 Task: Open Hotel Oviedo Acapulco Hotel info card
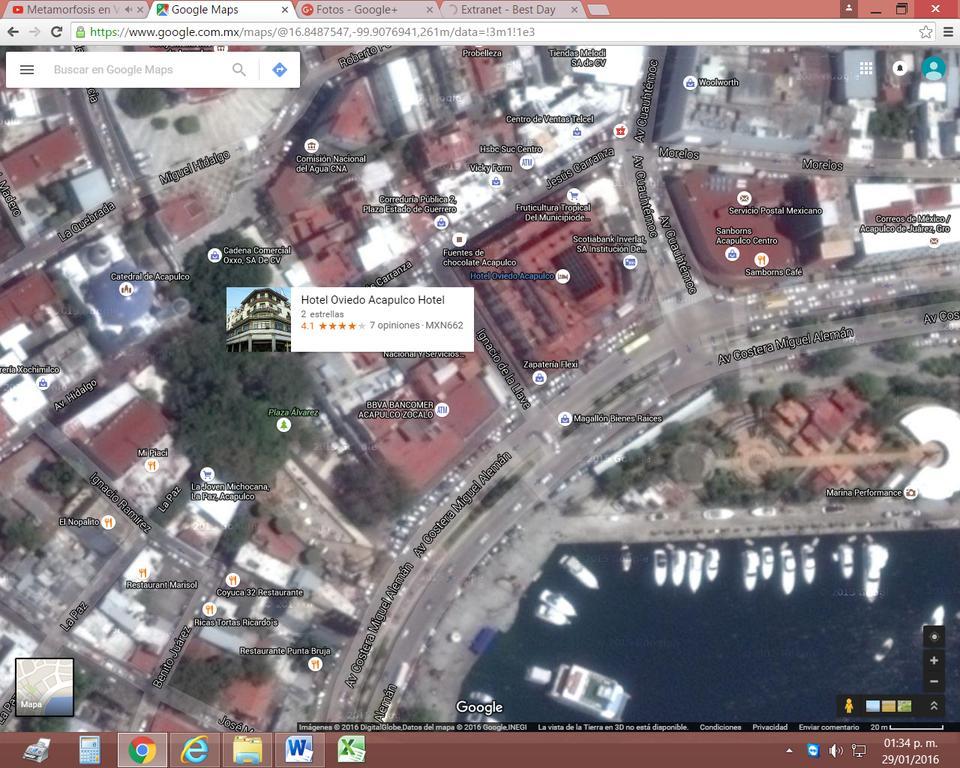[350, 319]
